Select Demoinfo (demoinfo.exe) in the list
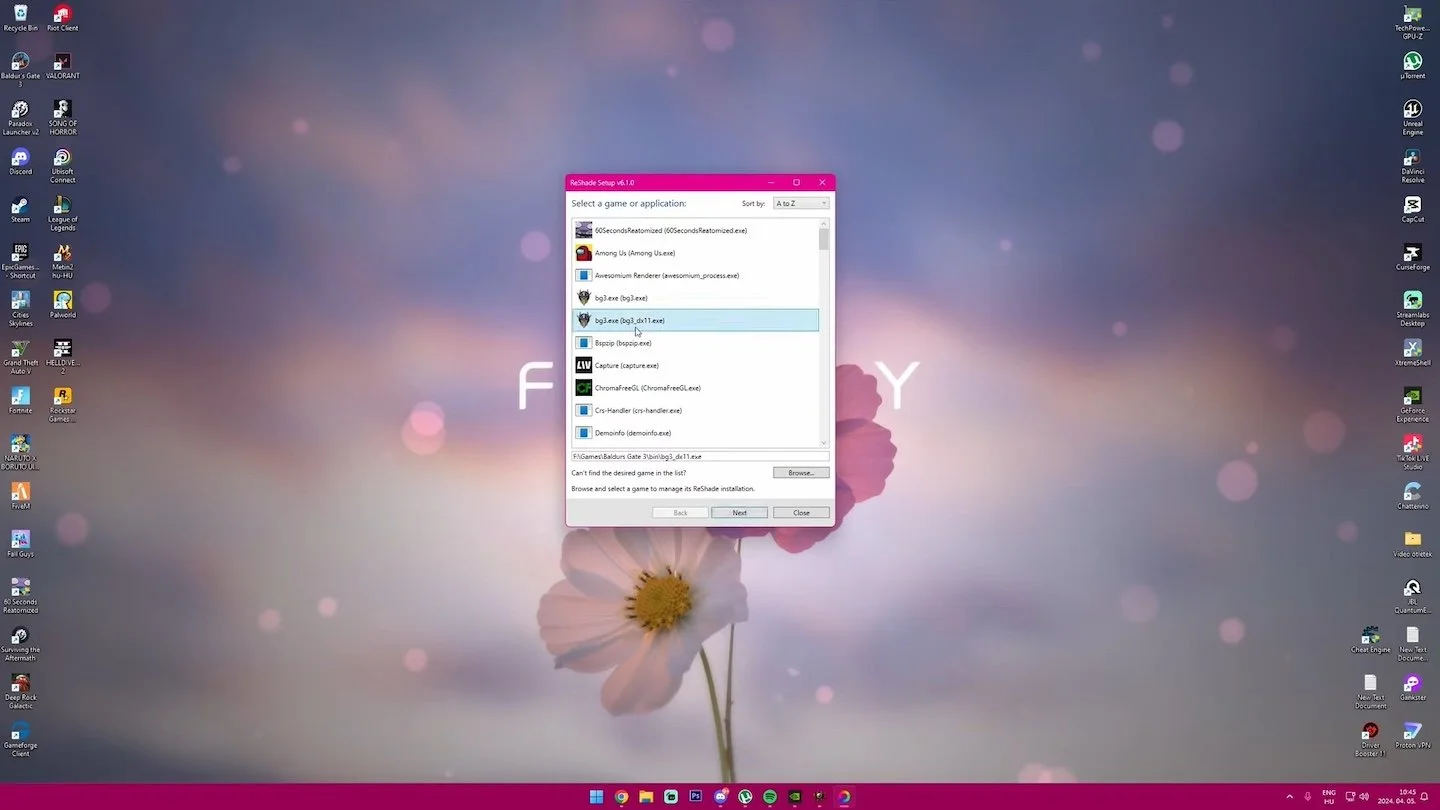 [x=695, y=433]
